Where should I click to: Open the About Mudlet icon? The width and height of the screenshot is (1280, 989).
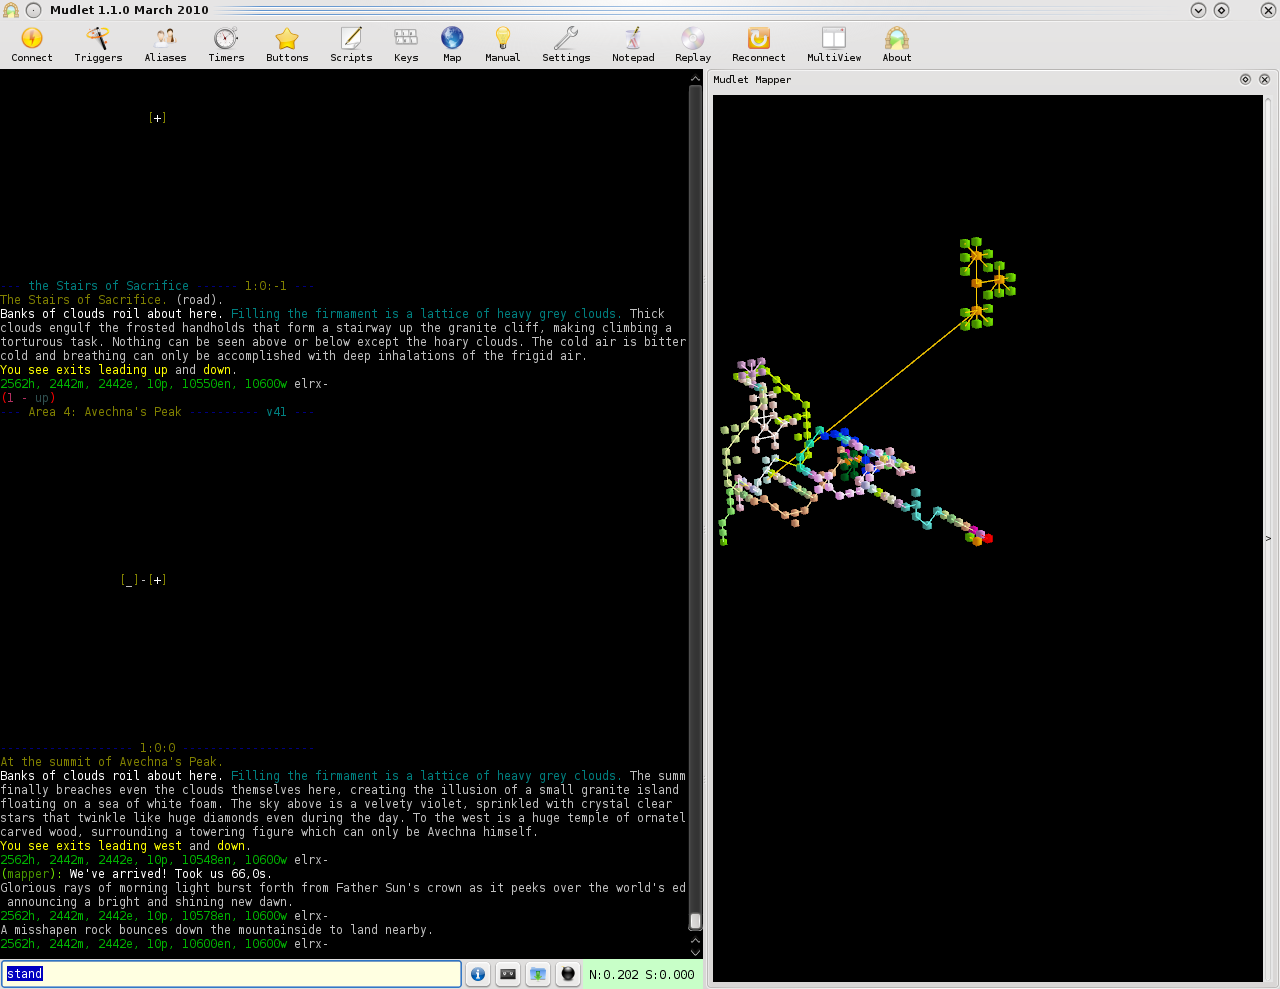(897, 45)
